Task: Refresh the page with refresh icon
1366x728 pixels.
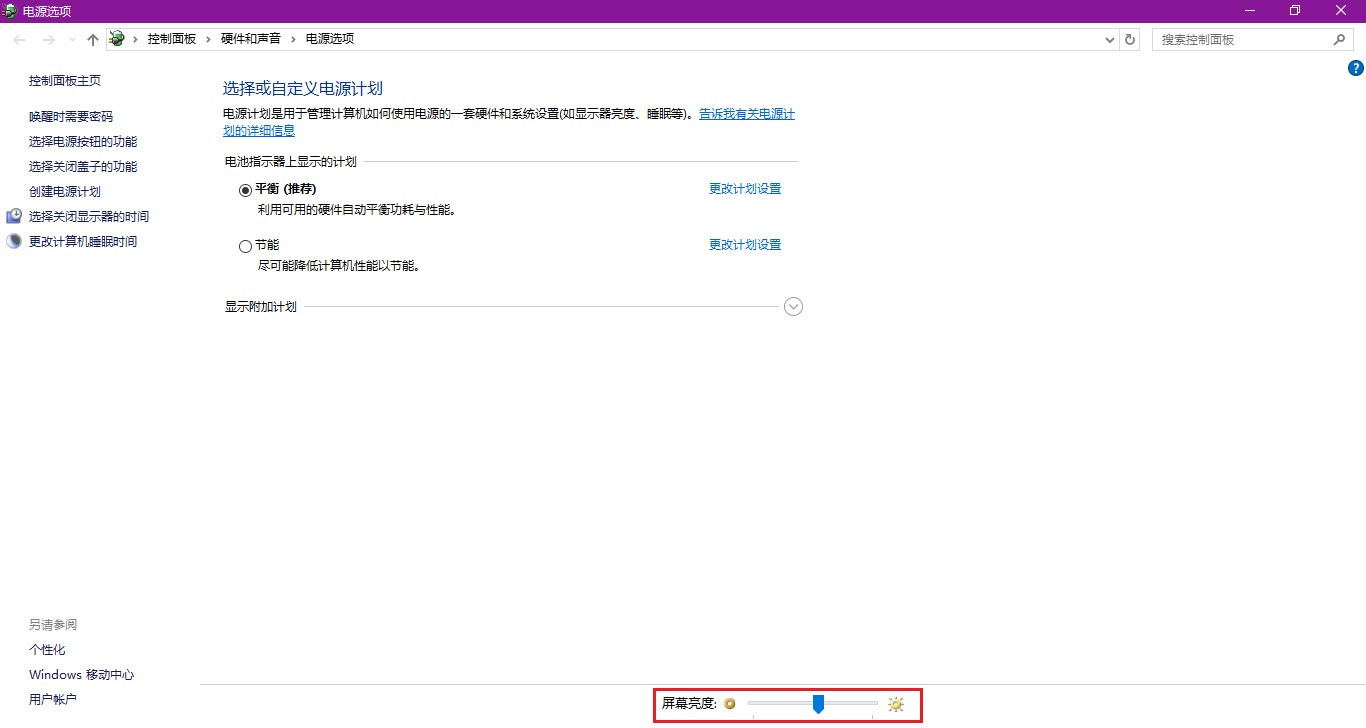Action: tap(1130, 39)
